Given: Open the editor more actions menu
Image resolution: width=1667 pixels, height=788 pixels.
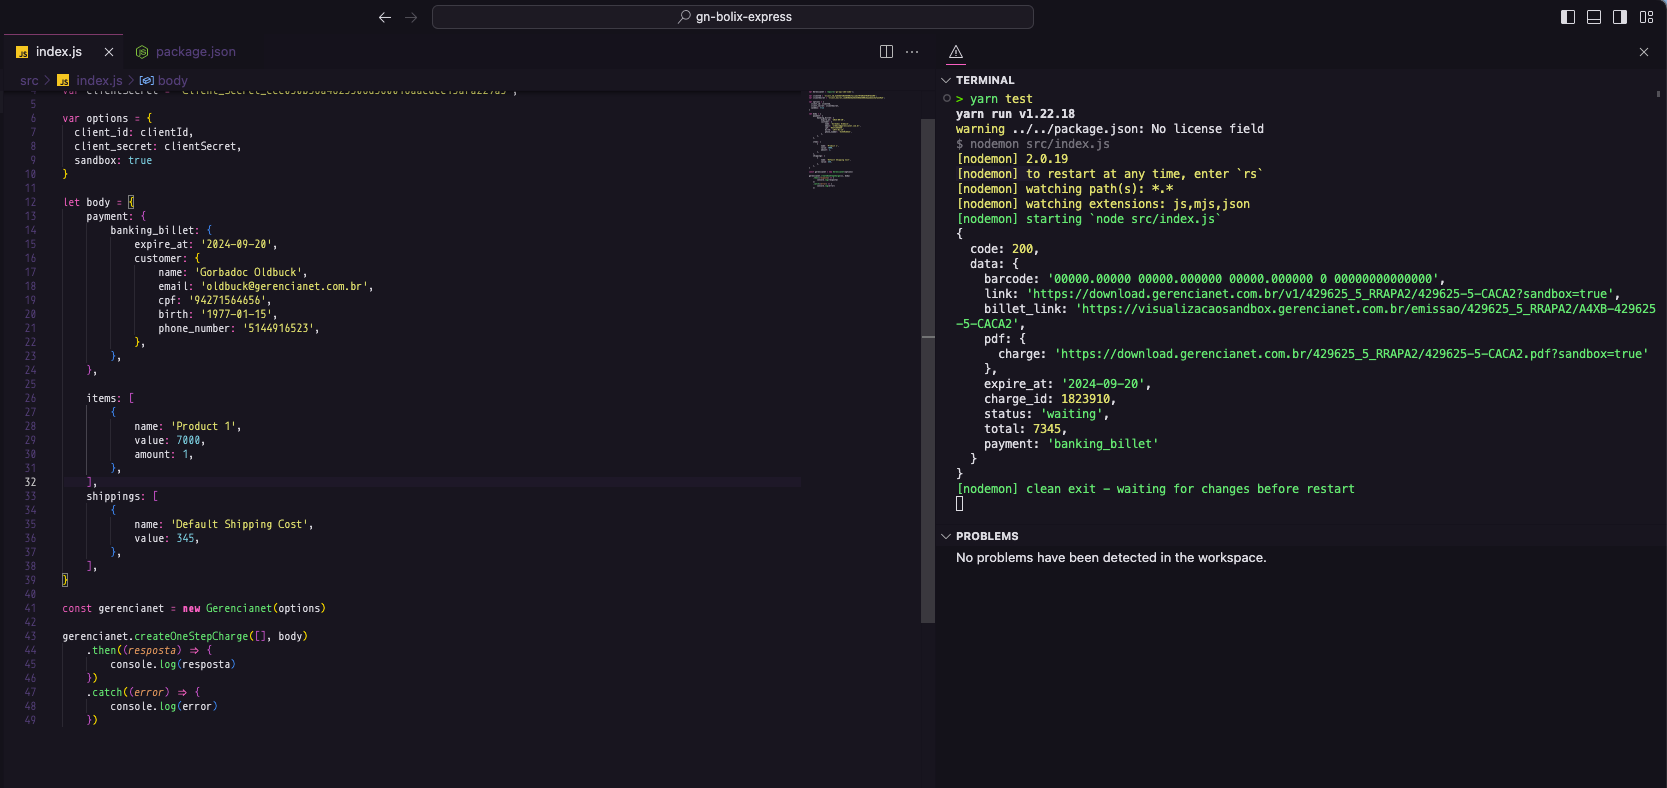Looking at the screenshot, I should [912, 52].
